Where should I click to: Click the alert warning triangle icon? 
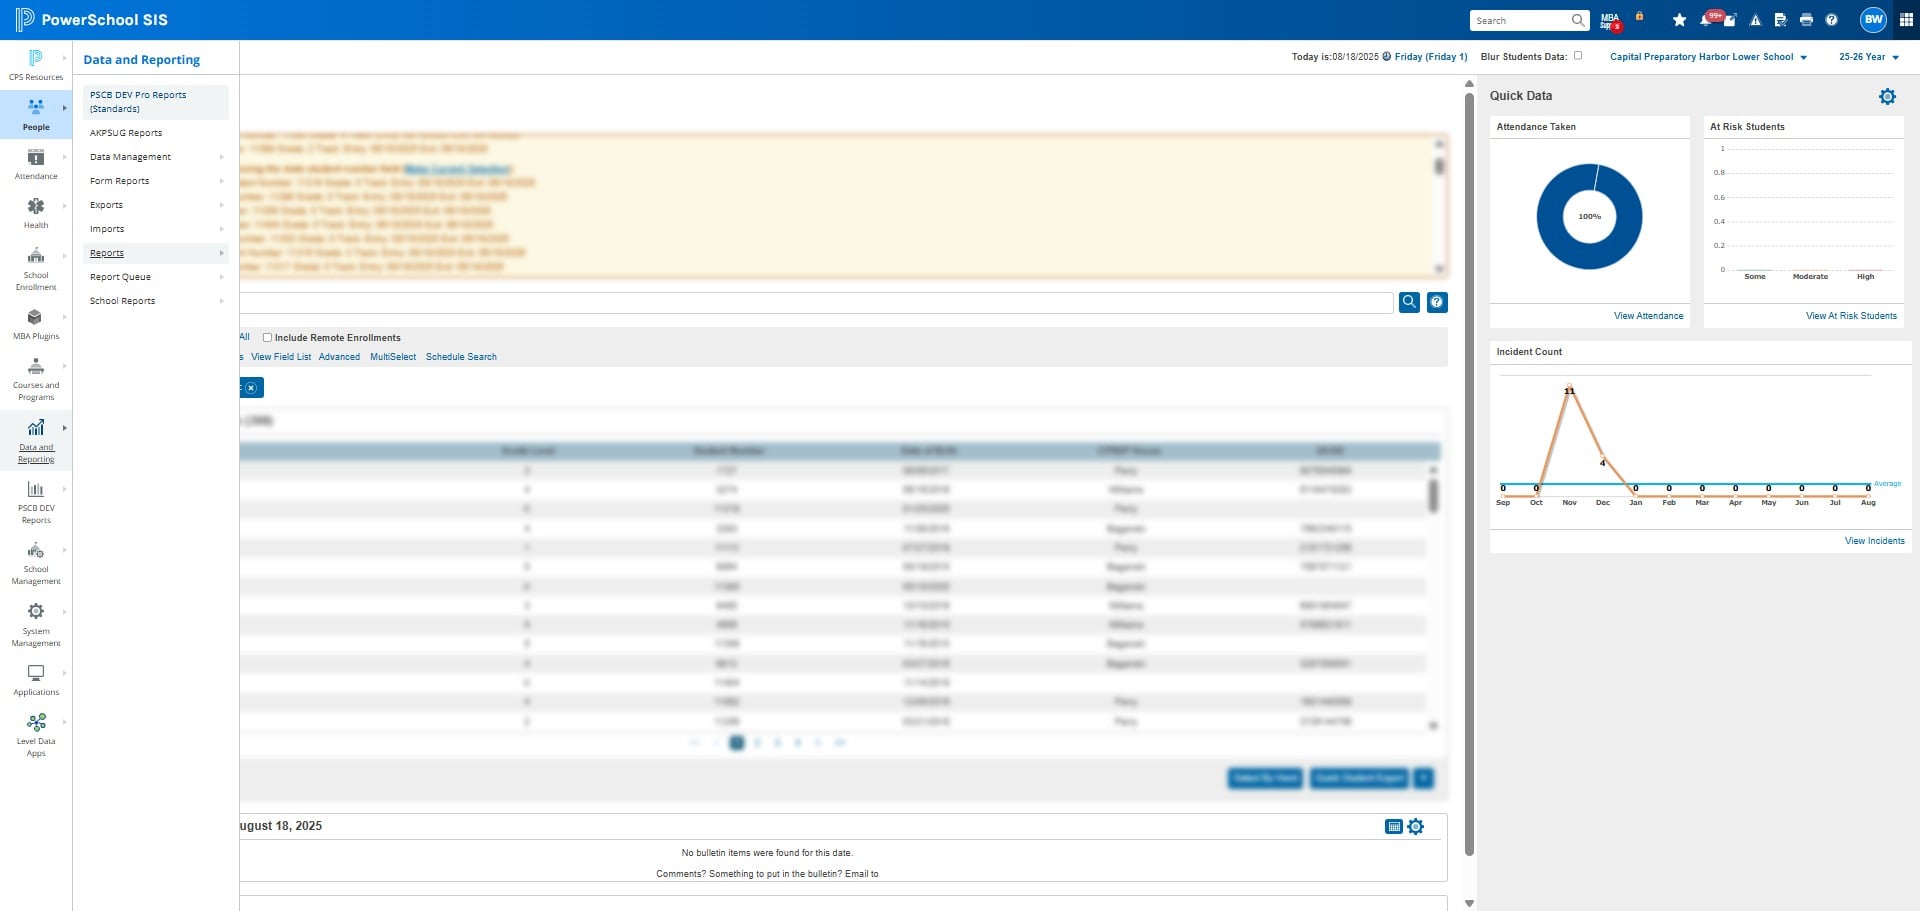(1755, 20)
